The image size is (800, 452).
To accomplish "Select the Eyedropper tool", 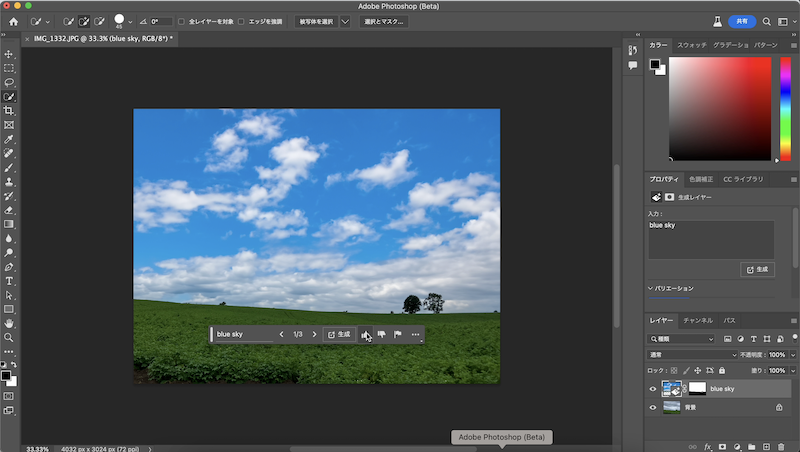I will point(9,139).
